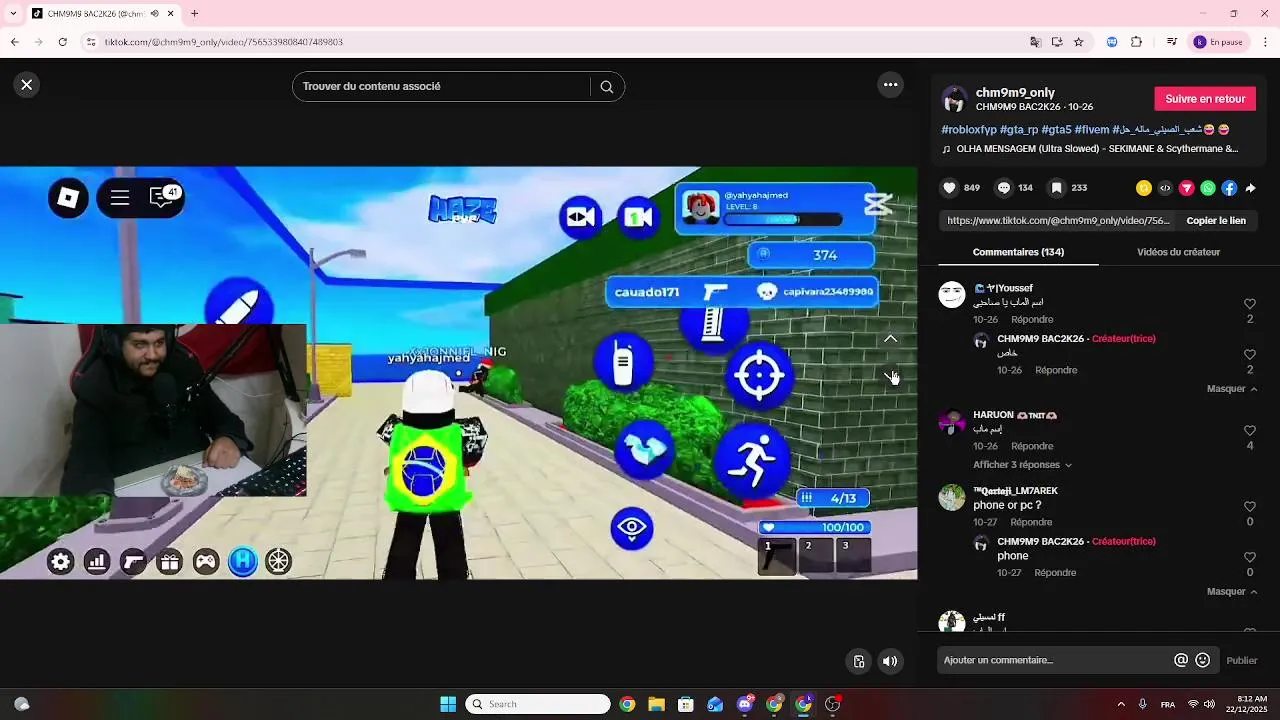
Task: Click Windows taskbar Search box
Action: coord(538,704)
